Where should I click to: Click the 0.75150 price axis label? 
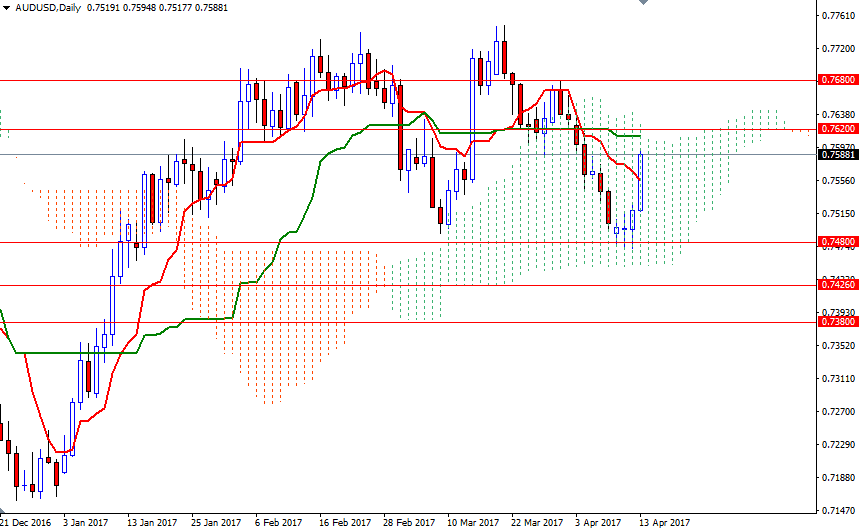838,214
